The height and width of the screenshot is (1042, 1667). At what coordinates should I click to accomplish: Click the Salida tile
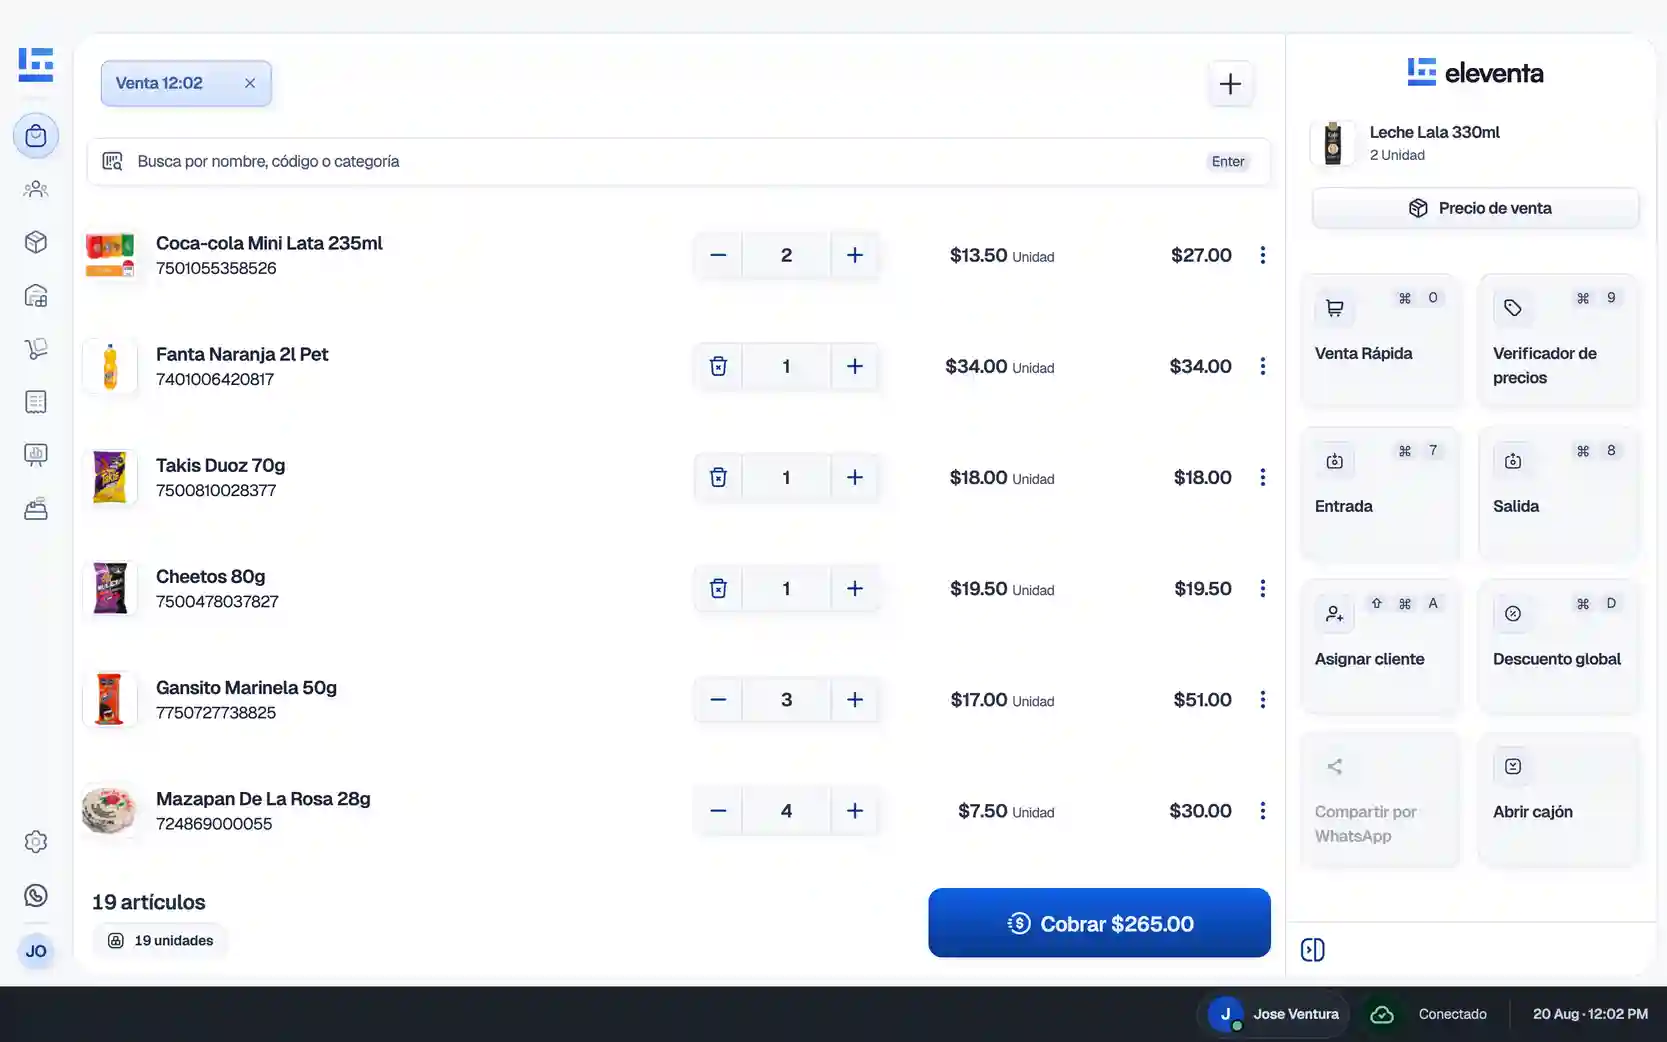pos(1558,493)
